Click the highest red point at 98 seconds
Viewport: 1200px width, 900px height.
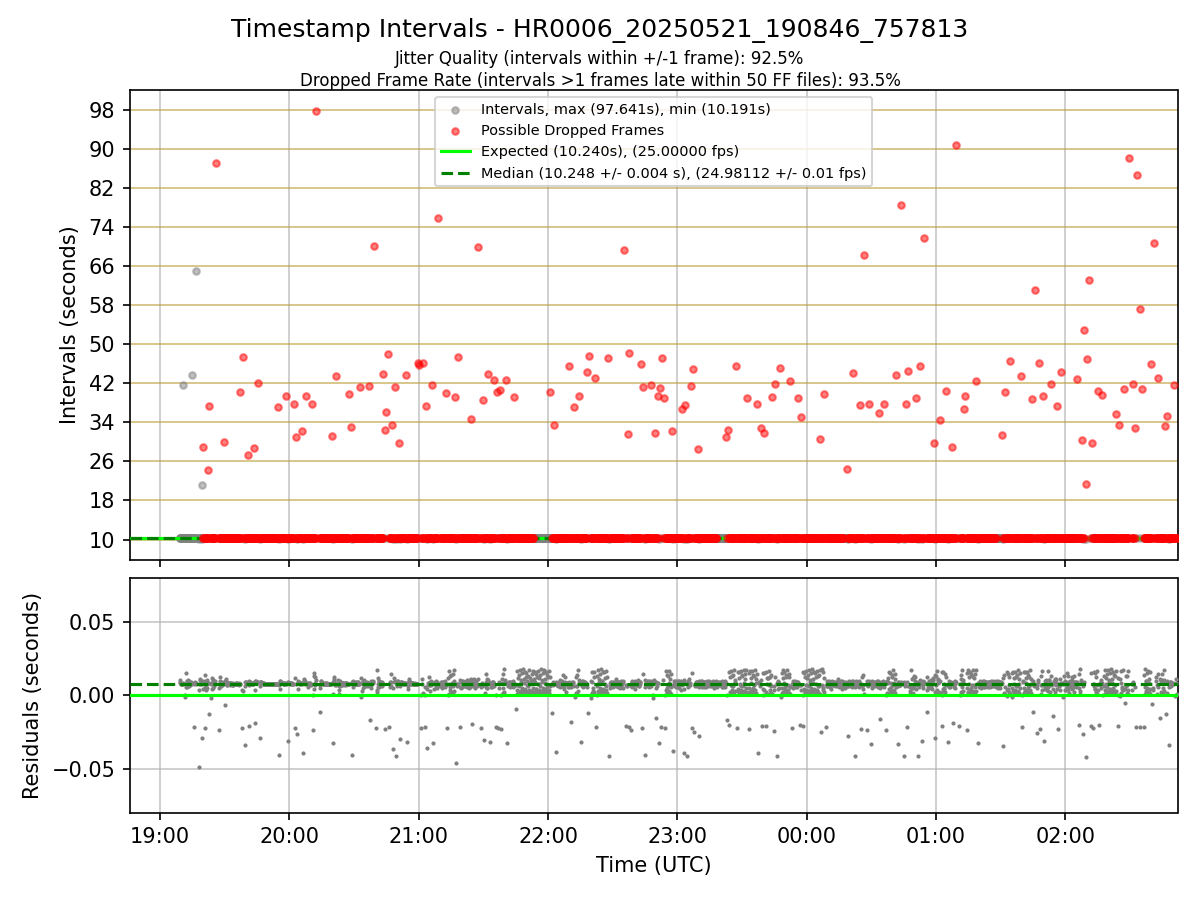click(316, 111)
